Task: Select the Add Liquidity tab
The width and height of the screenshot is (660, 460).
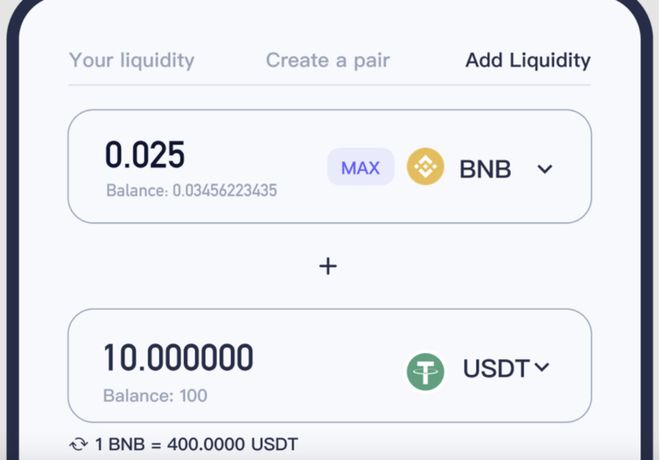Action: coord(528,60)
